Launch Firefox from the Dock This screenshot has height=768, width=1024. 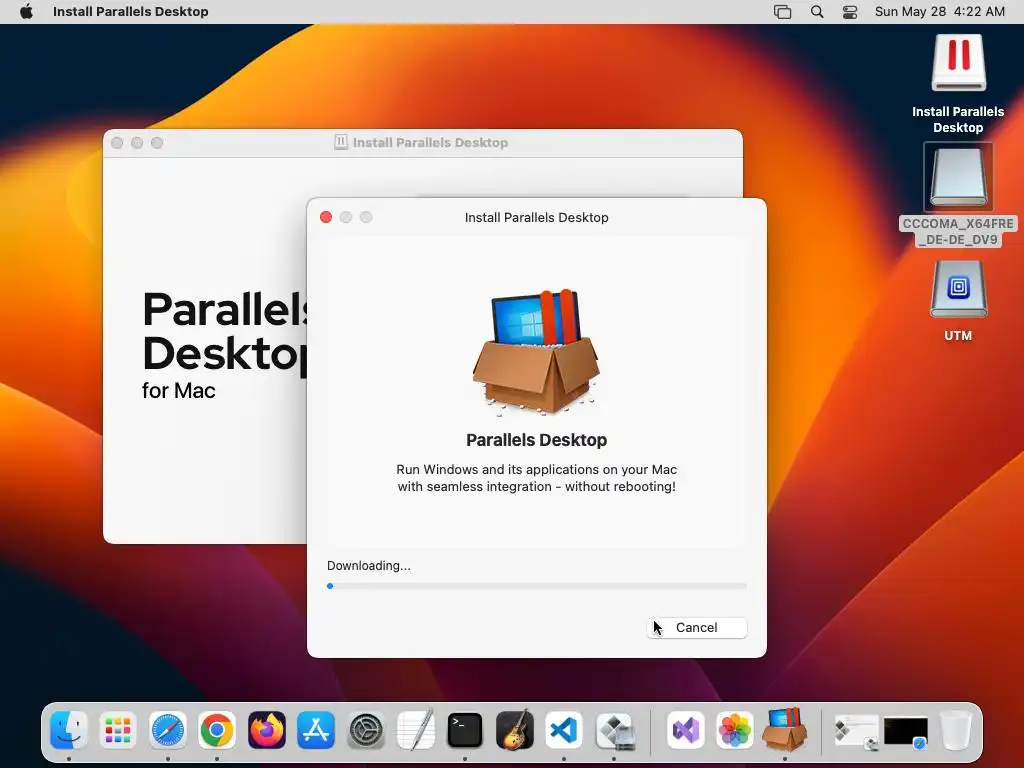coord(266,729)
